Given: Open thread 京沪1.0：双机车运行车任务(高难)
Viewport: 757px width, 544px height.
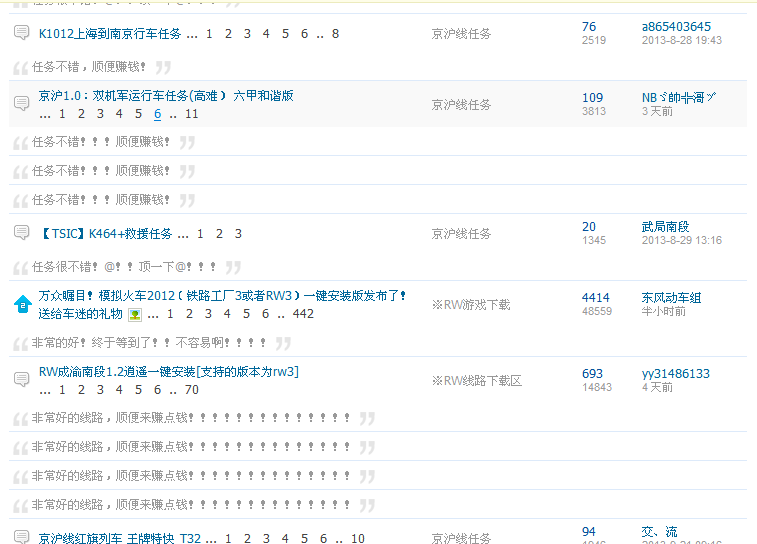Looking at the screenshot, I should point(166,96).
